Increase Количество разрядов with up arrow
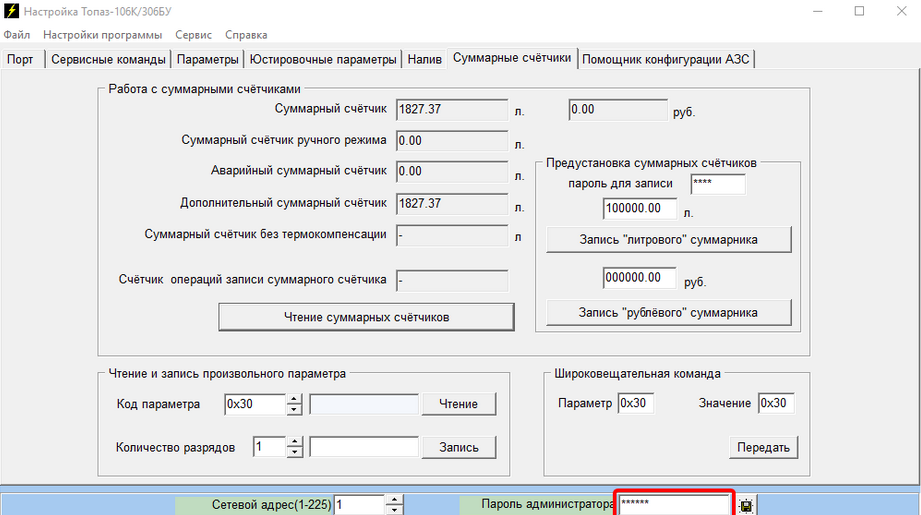Screen dimensions: 921x515 click(294, 442)
